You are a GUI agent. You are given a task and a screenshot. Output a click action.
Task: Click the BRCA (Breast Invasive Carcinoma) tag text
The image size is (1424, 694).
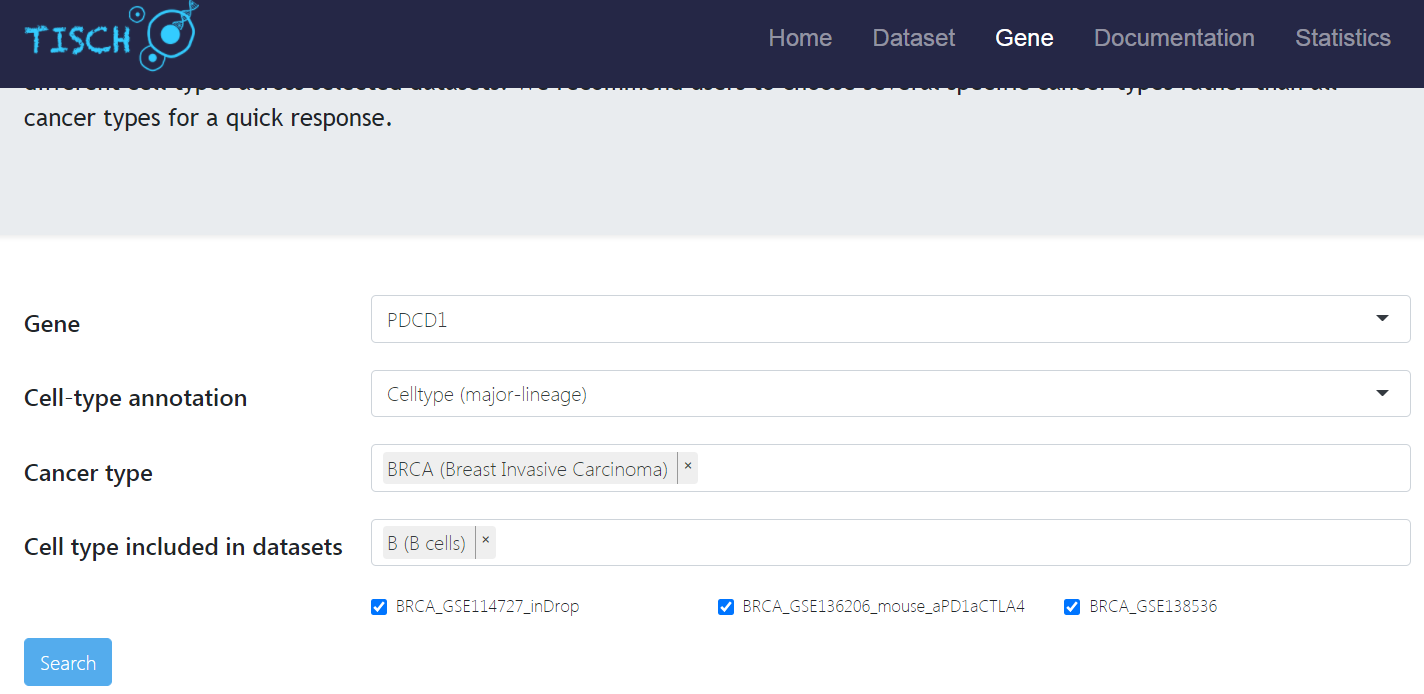pos(528,469)
